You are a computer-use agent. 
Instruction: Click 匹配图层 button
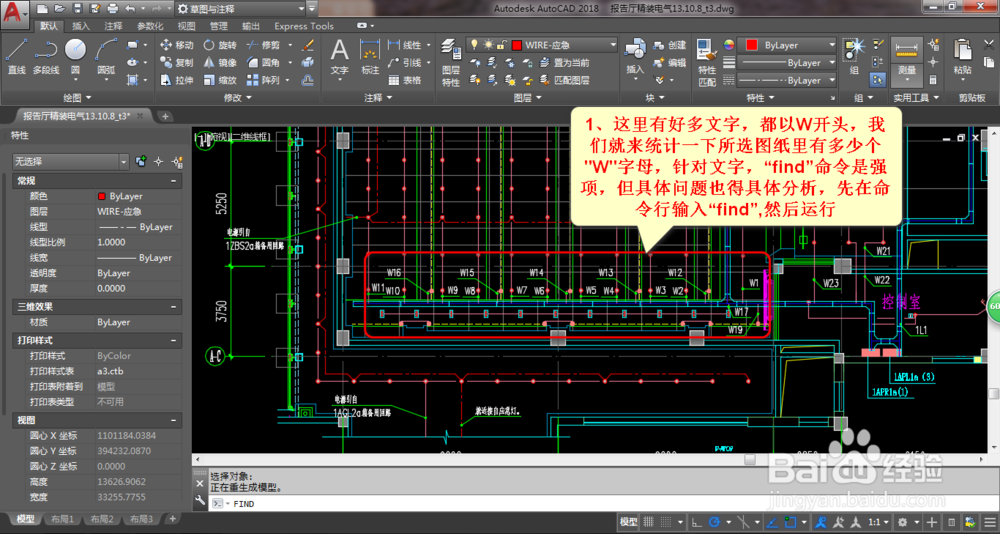point(564,80)
